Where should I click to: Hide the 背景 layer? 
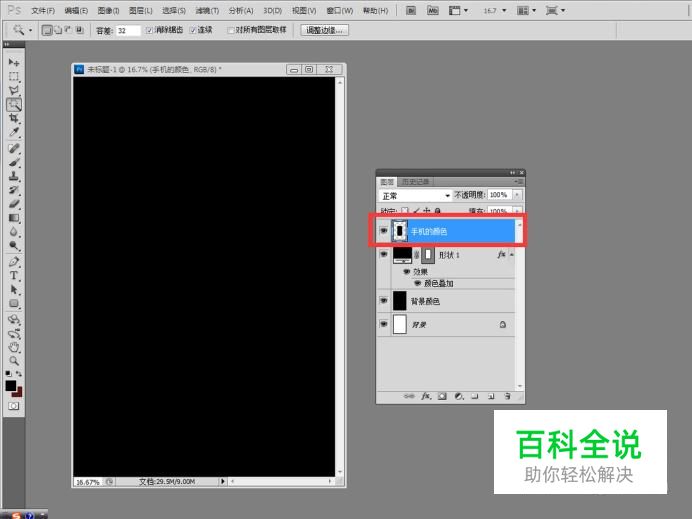point(384,324)
